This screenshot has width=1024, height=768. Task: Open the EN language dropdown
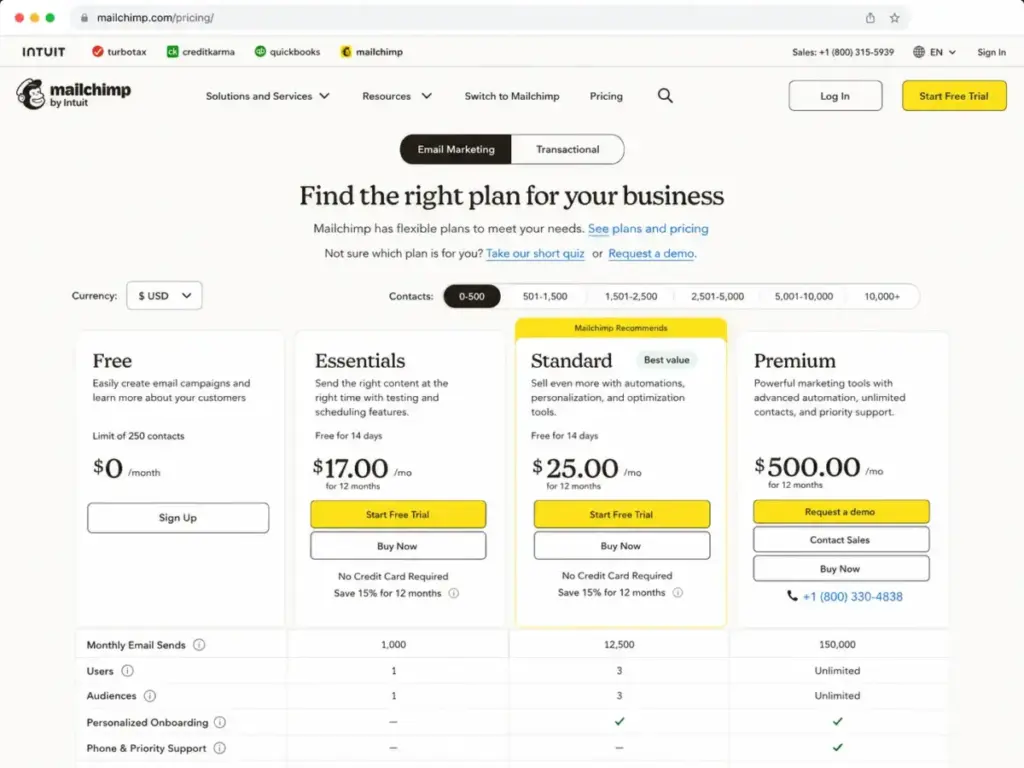pyautogui.click(x=942, y=52)
